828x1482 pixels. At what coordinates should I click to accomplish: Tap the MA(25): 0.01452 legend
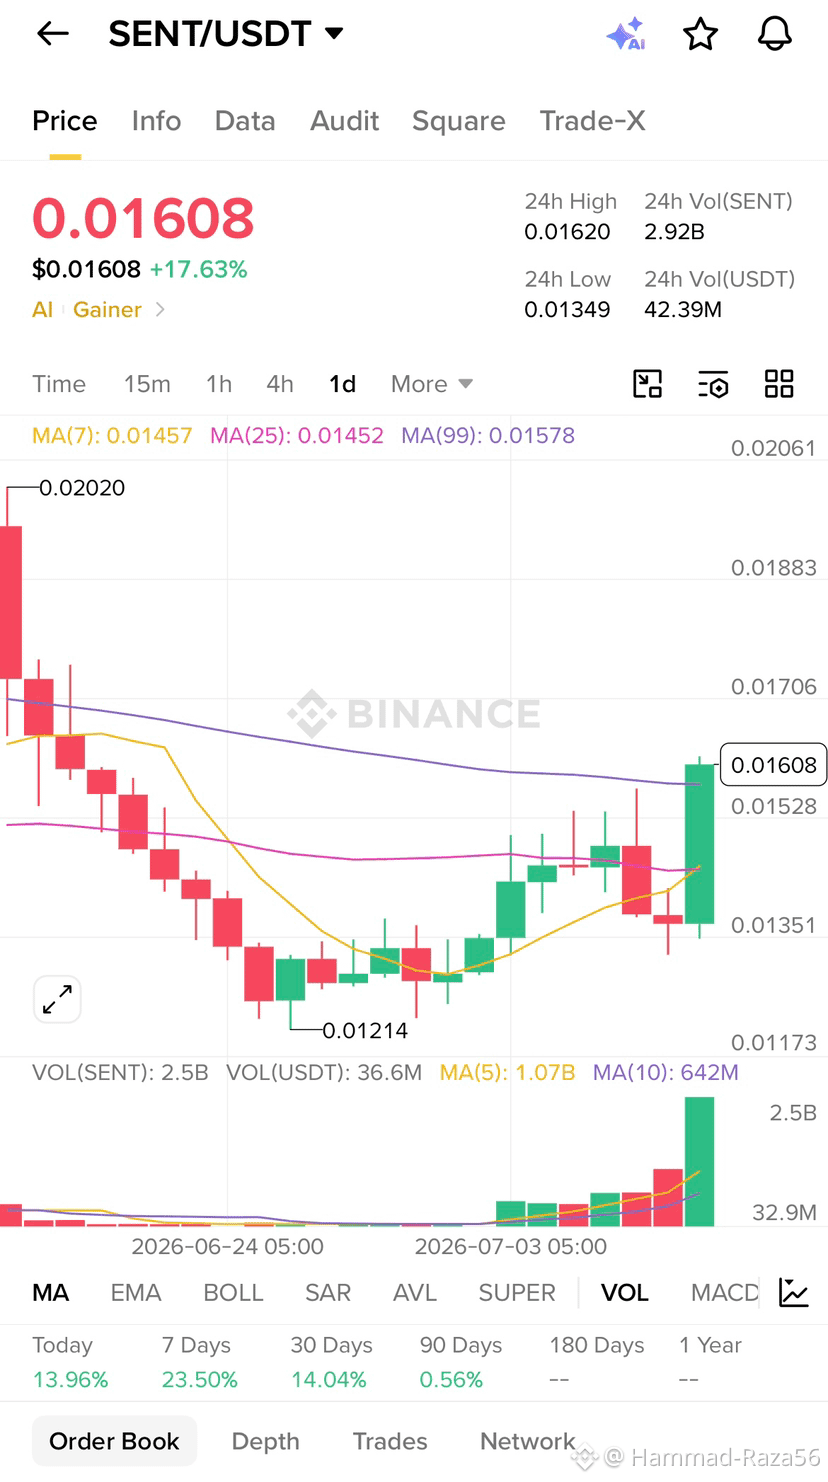pyautogui.click(x=297, y=436)
